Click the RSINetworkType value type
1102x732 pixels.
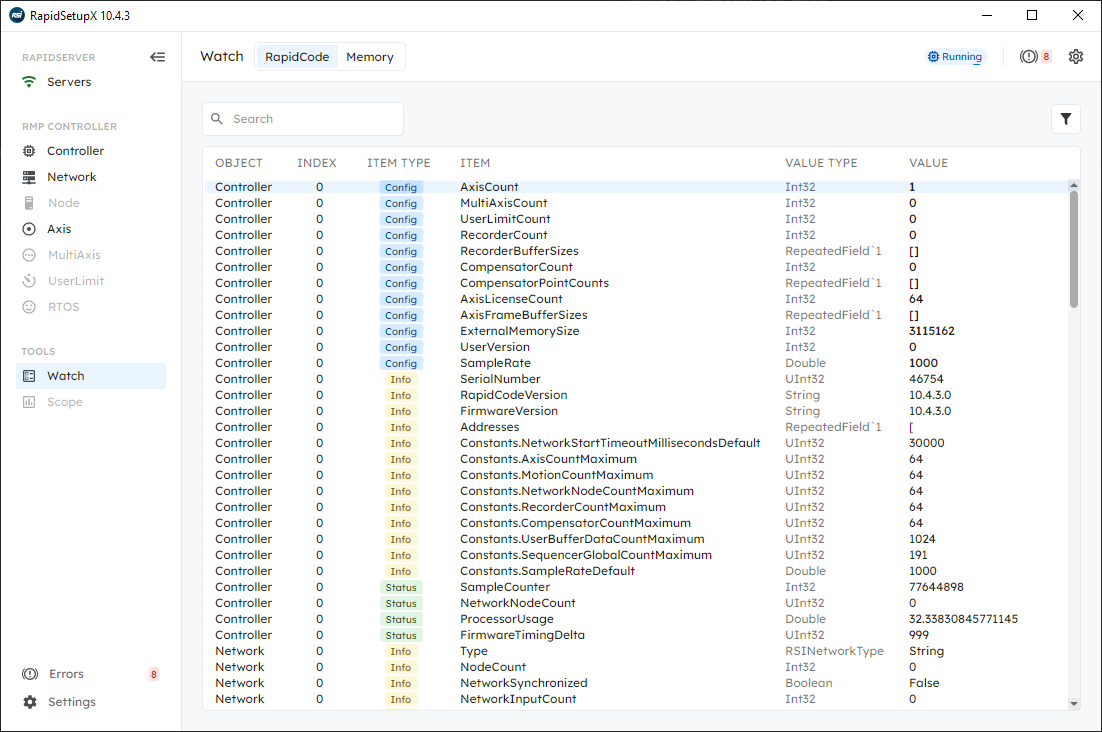(x=834, y=651)
